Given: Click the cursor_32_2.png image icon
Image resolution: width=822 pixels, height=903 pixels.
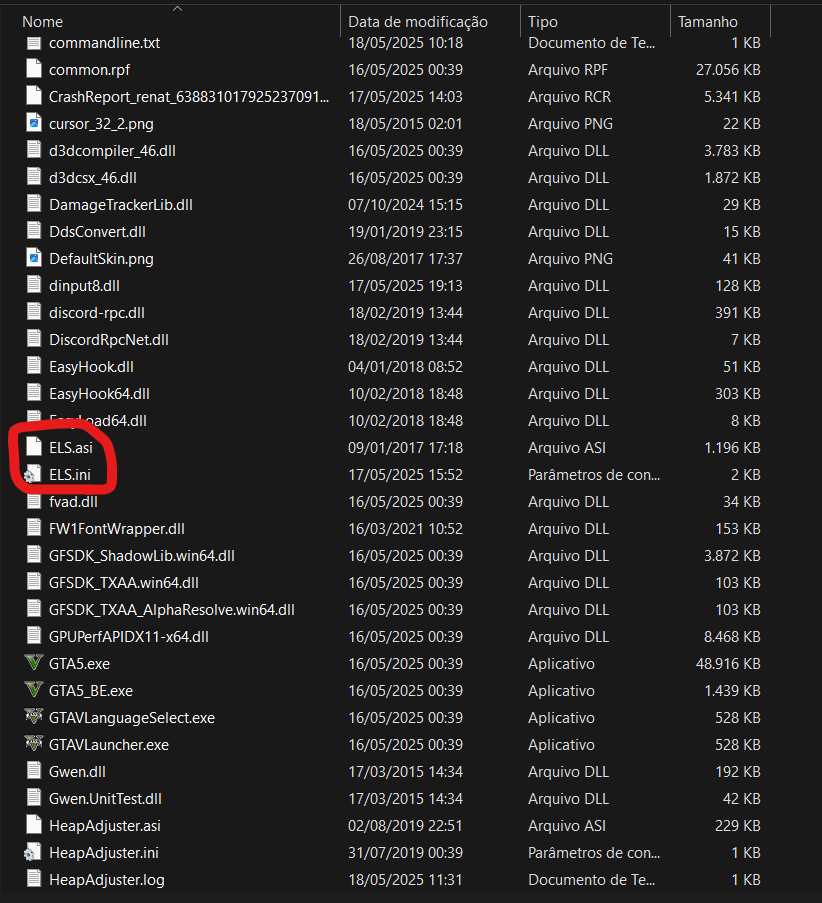Looking at the screenshot, I should point(34,124).
